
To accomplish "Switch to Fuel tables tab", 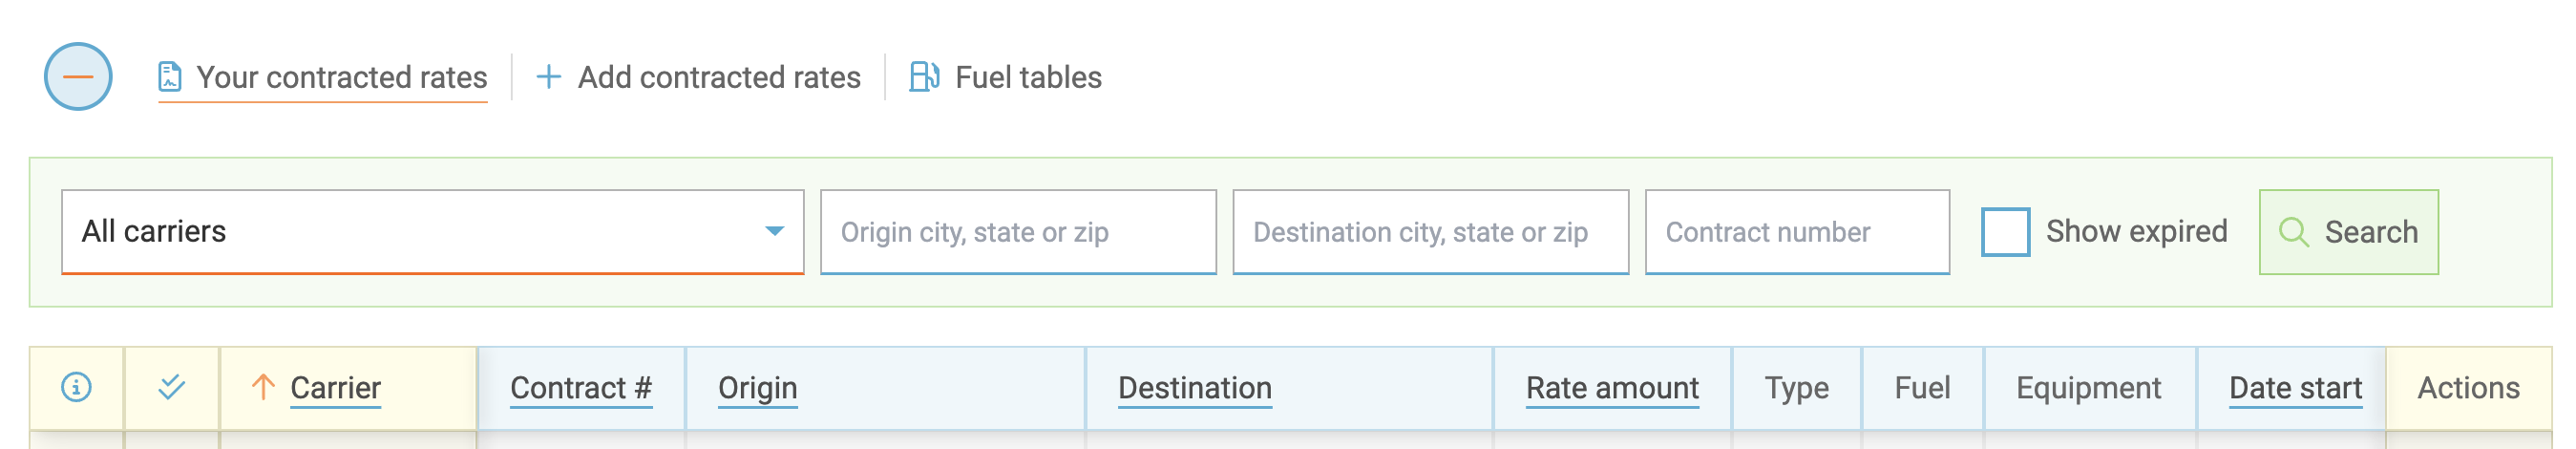I will click(1028, 77).
